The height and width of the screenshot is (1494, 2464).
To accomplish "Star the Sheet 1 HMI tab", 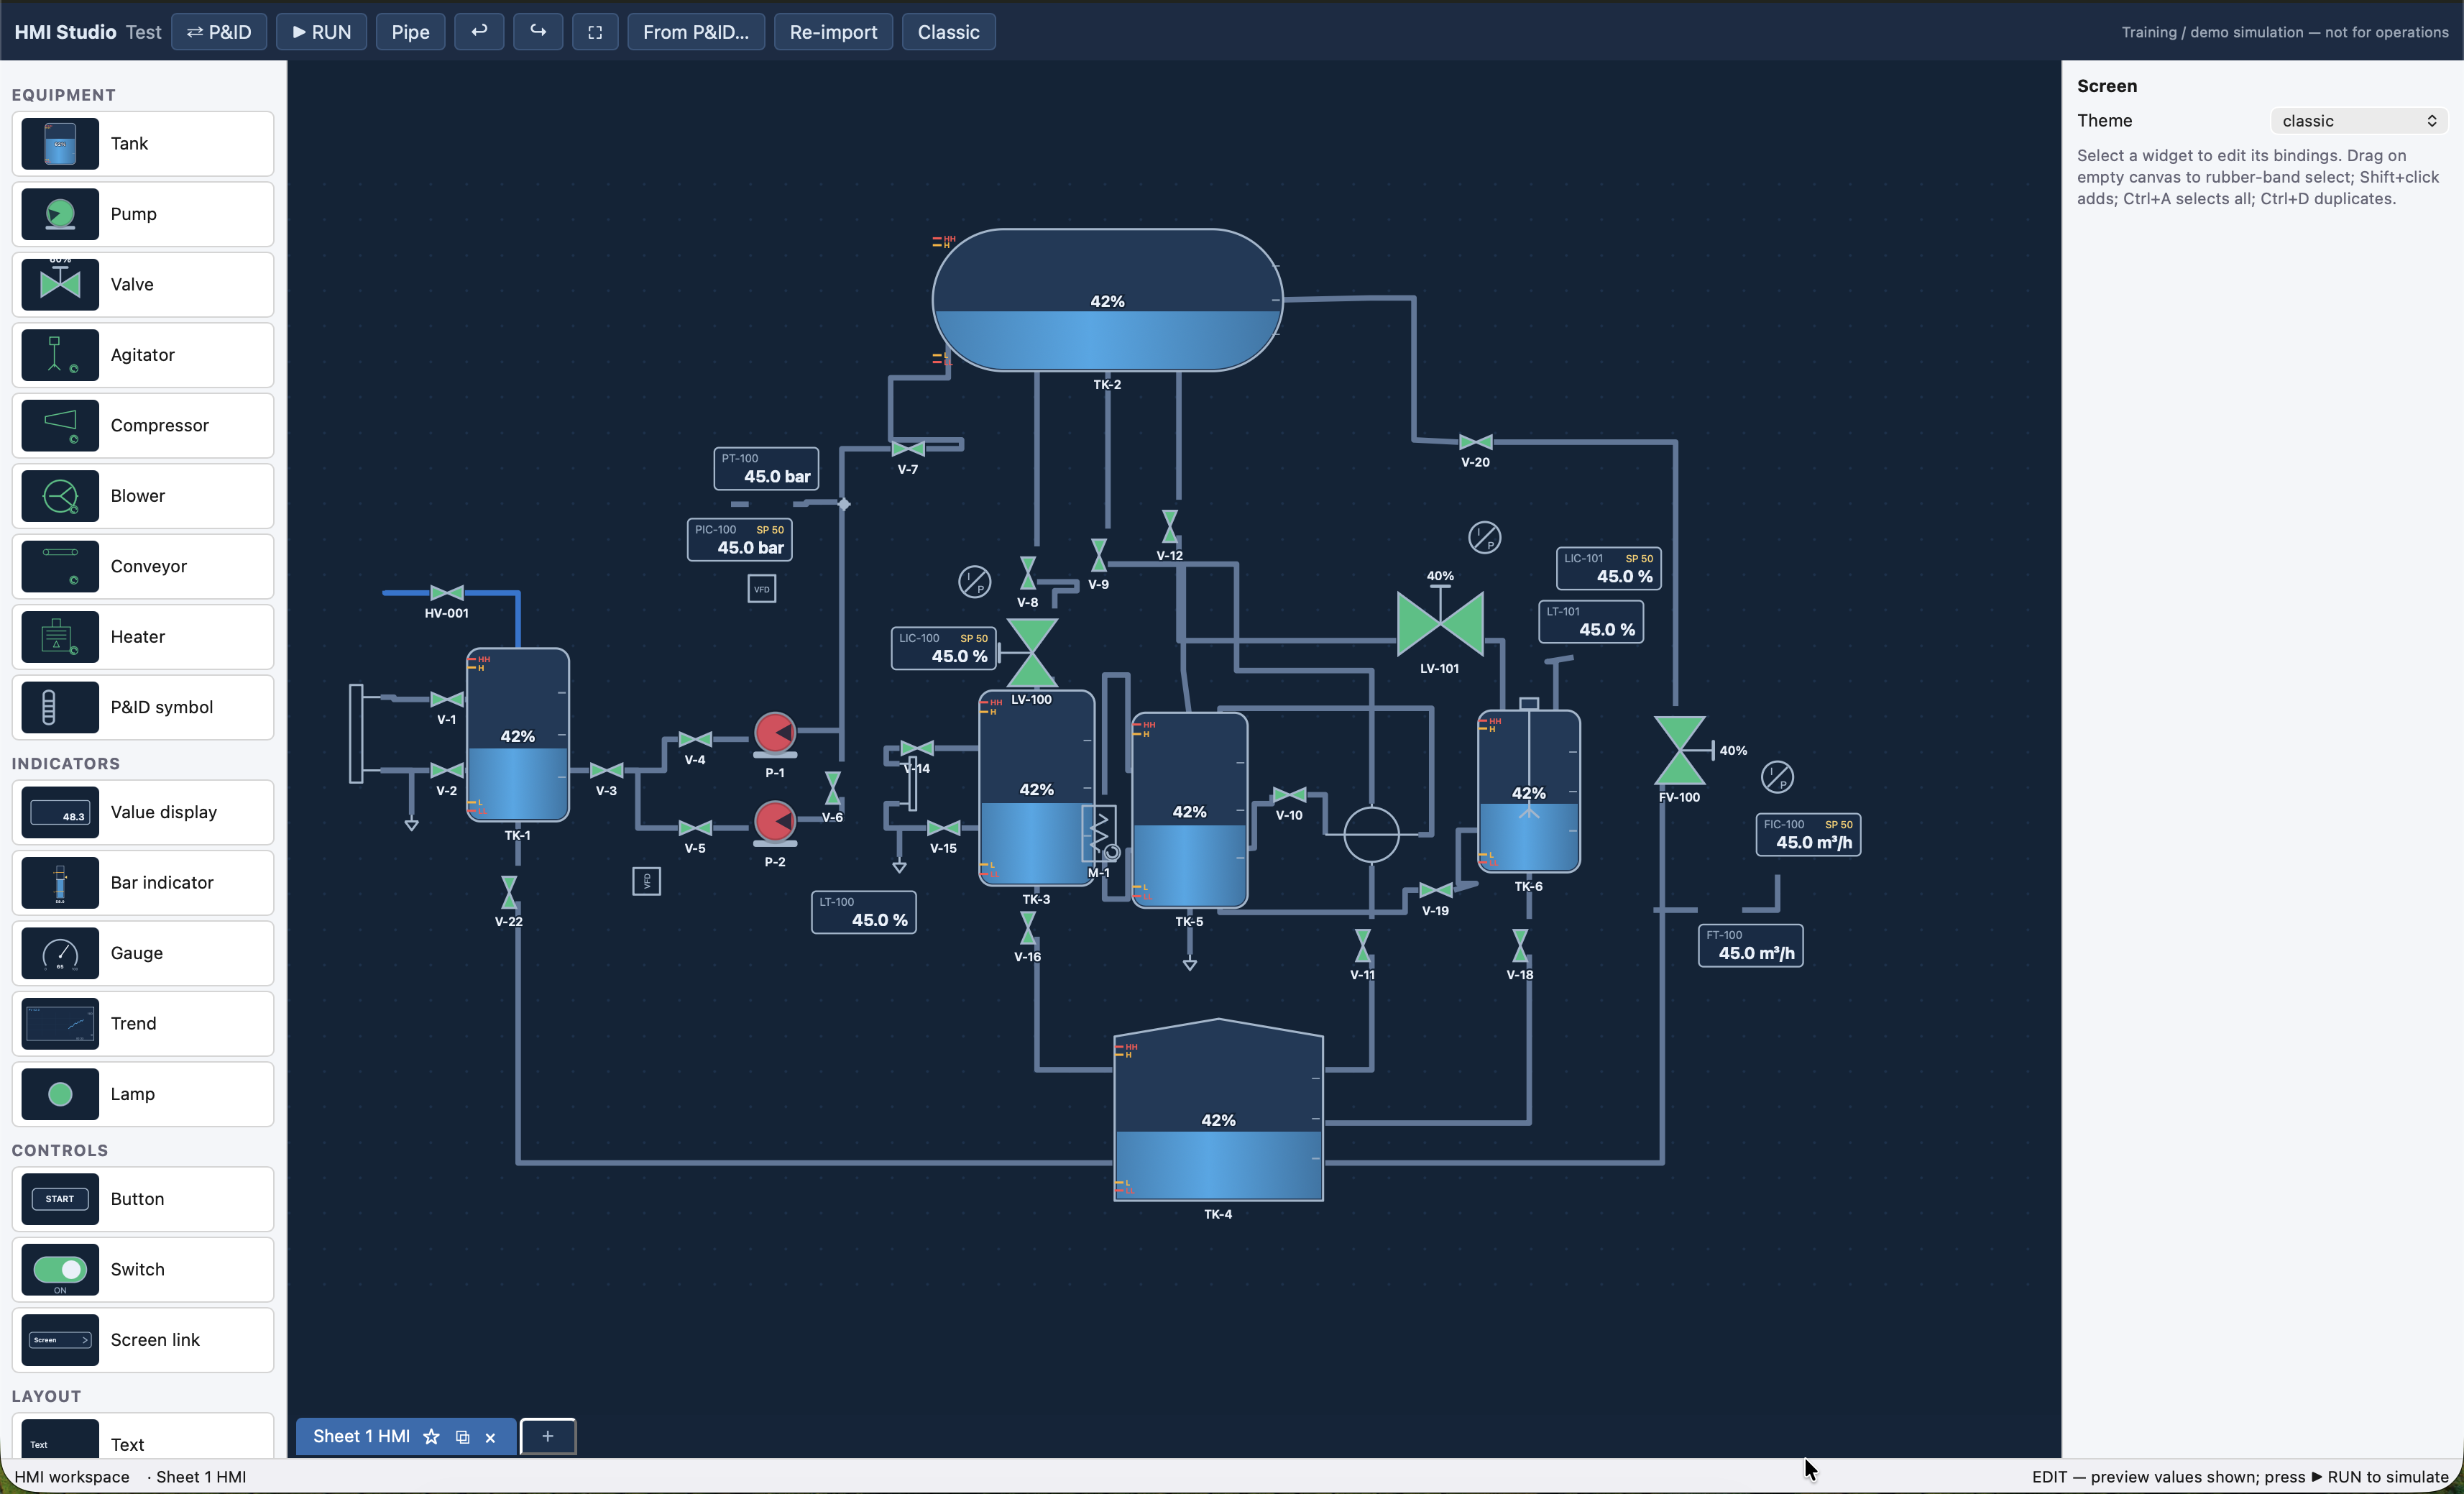I will pos(431,1437).
